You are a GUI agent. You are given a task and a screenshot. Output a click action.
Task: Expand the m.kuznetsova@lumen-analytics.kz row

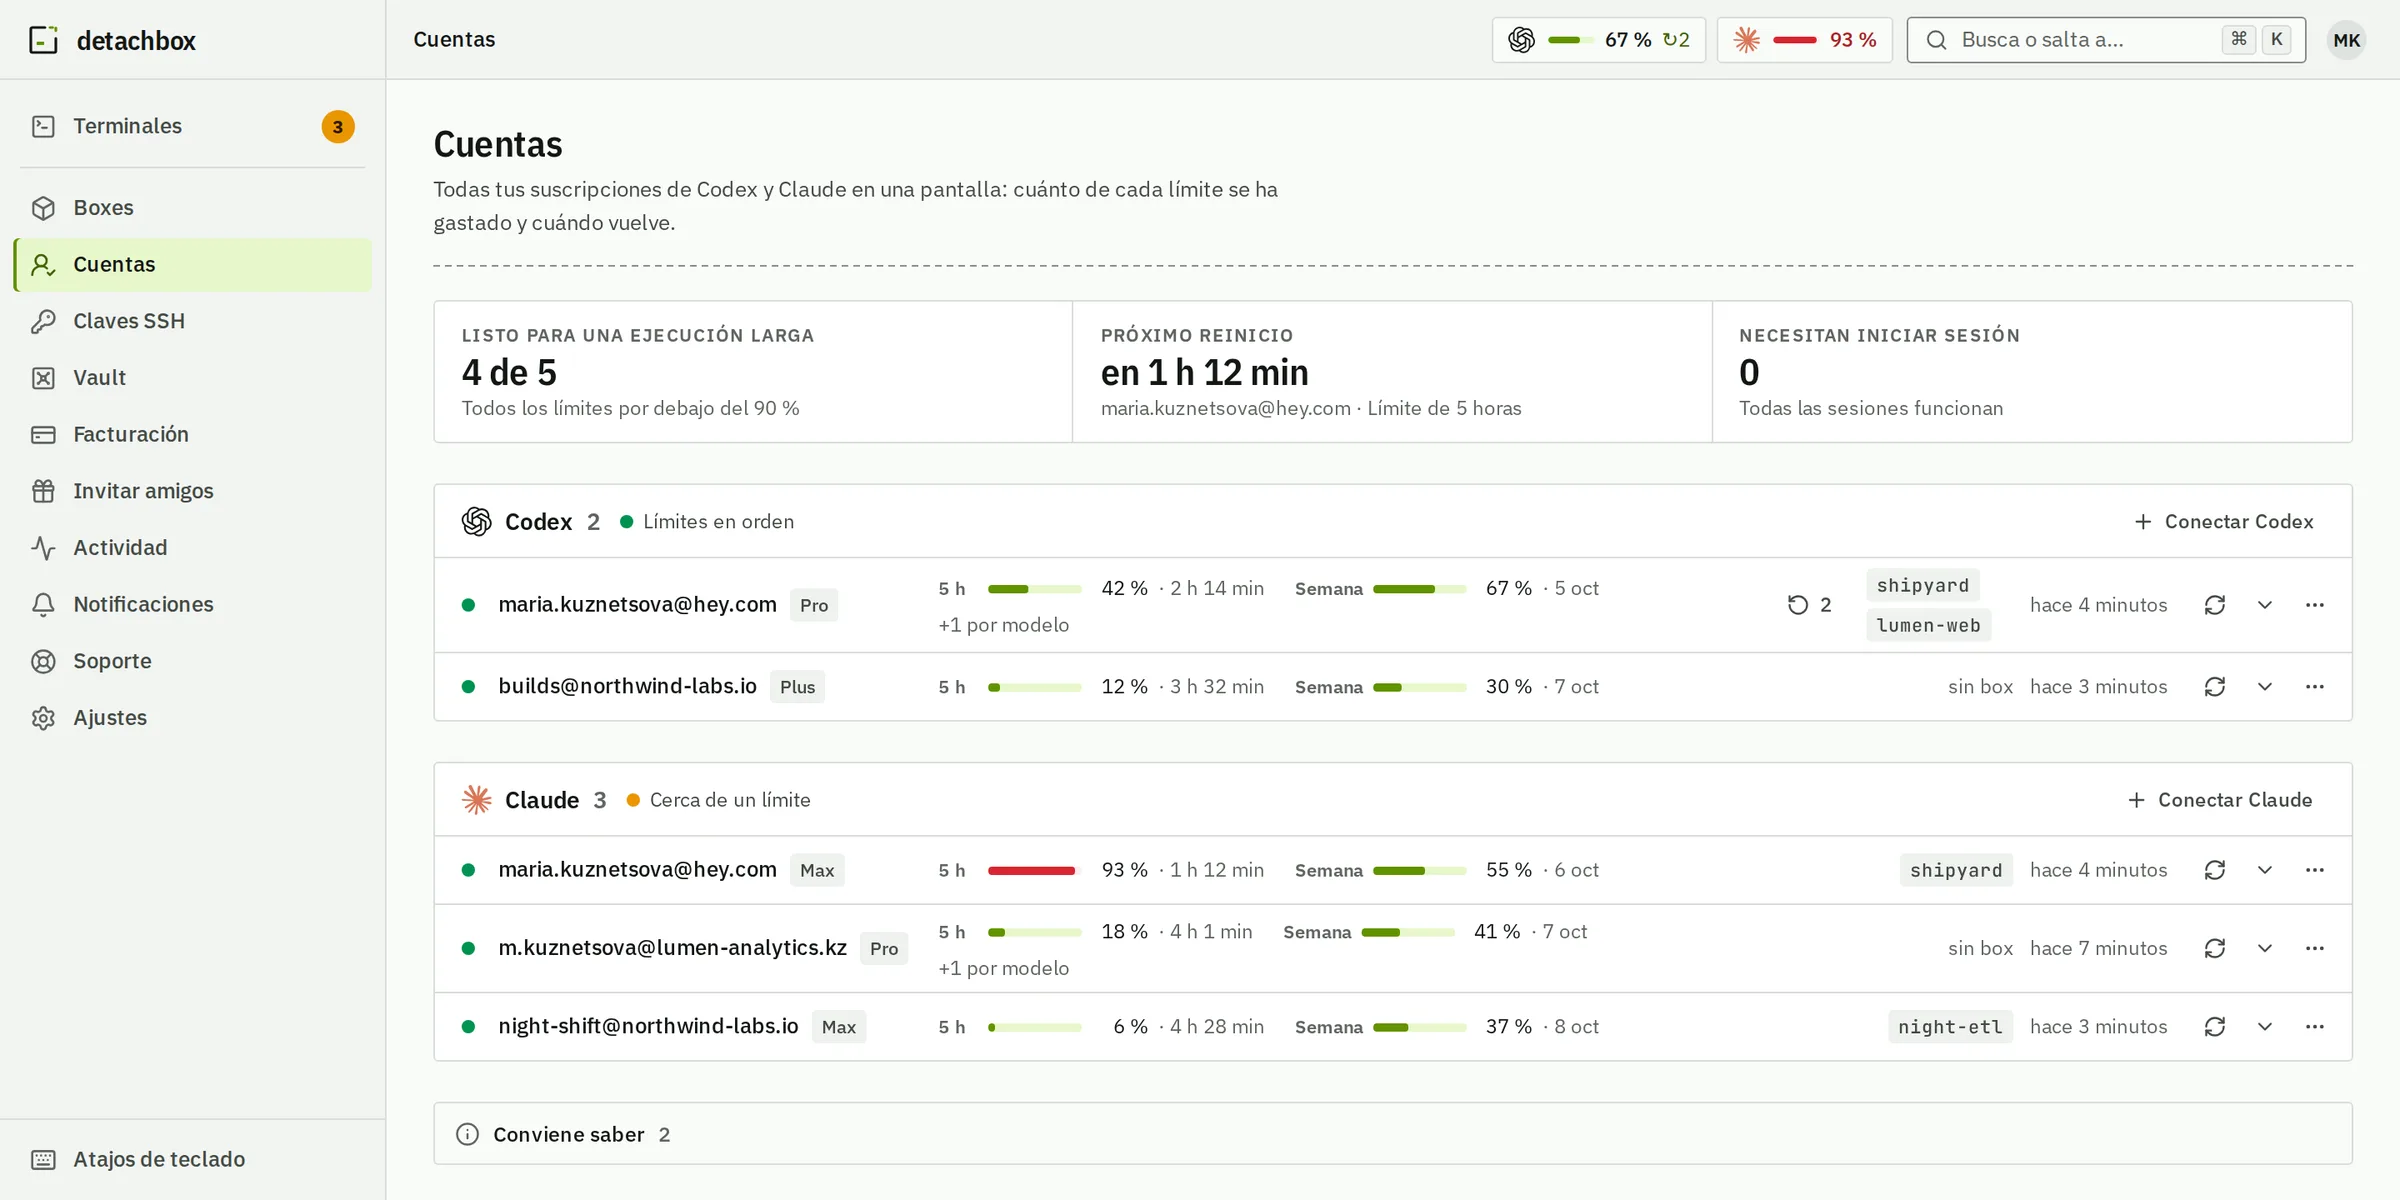click(x=2264, y=948)
